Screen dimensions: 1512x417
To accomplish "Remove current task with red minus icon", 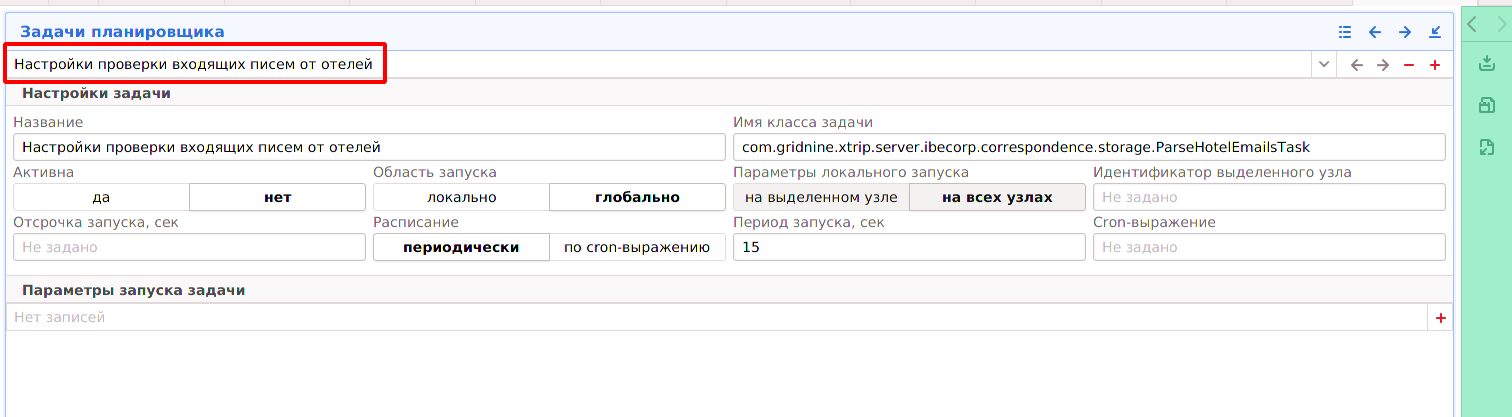I will 1409,65.
